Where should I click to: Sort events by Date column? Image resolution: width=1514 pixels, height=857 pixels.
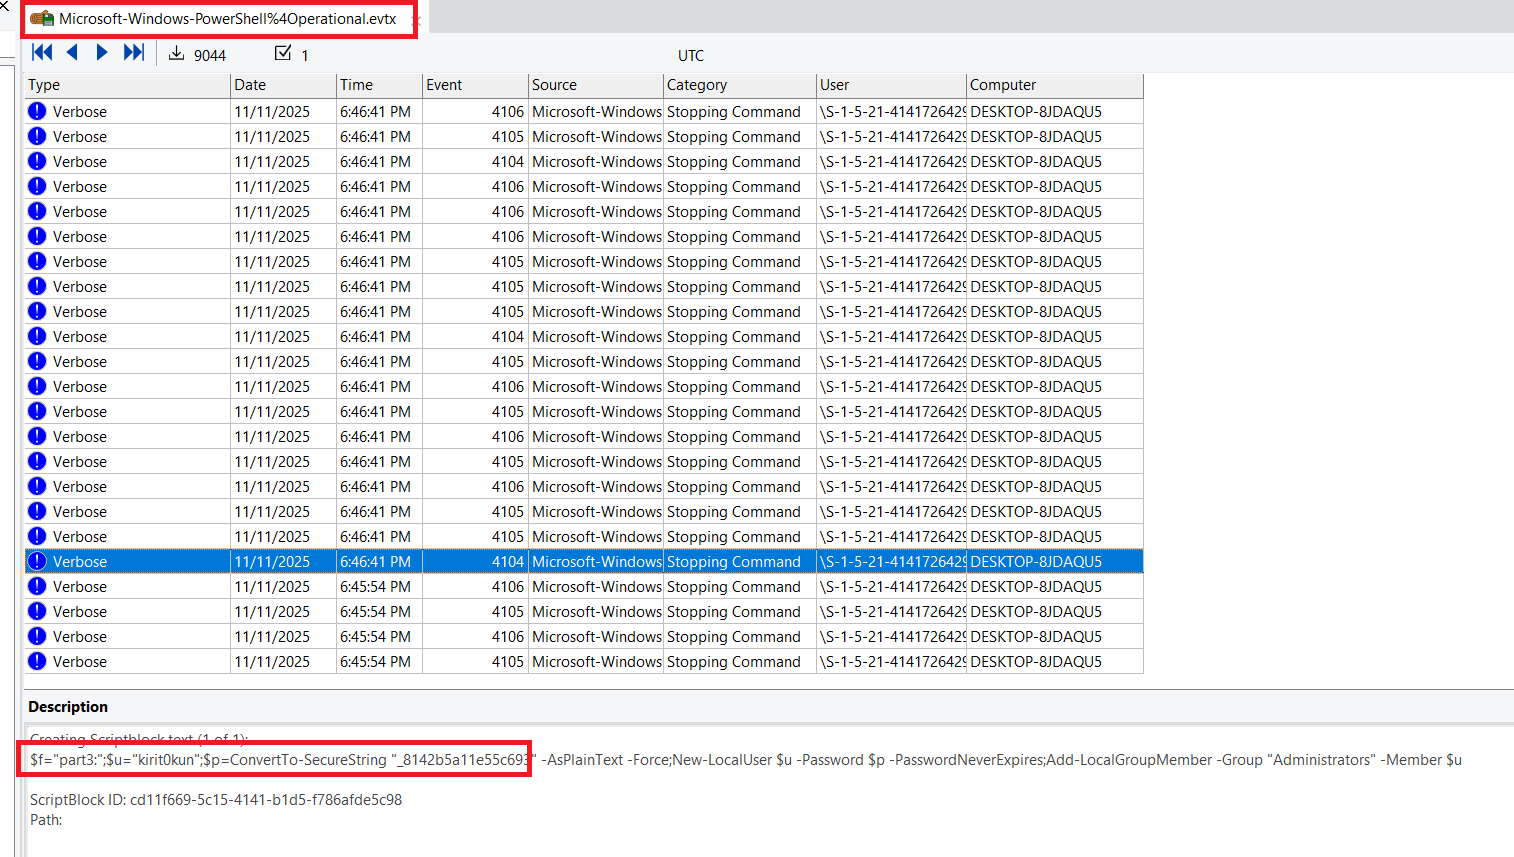(283, 85)
